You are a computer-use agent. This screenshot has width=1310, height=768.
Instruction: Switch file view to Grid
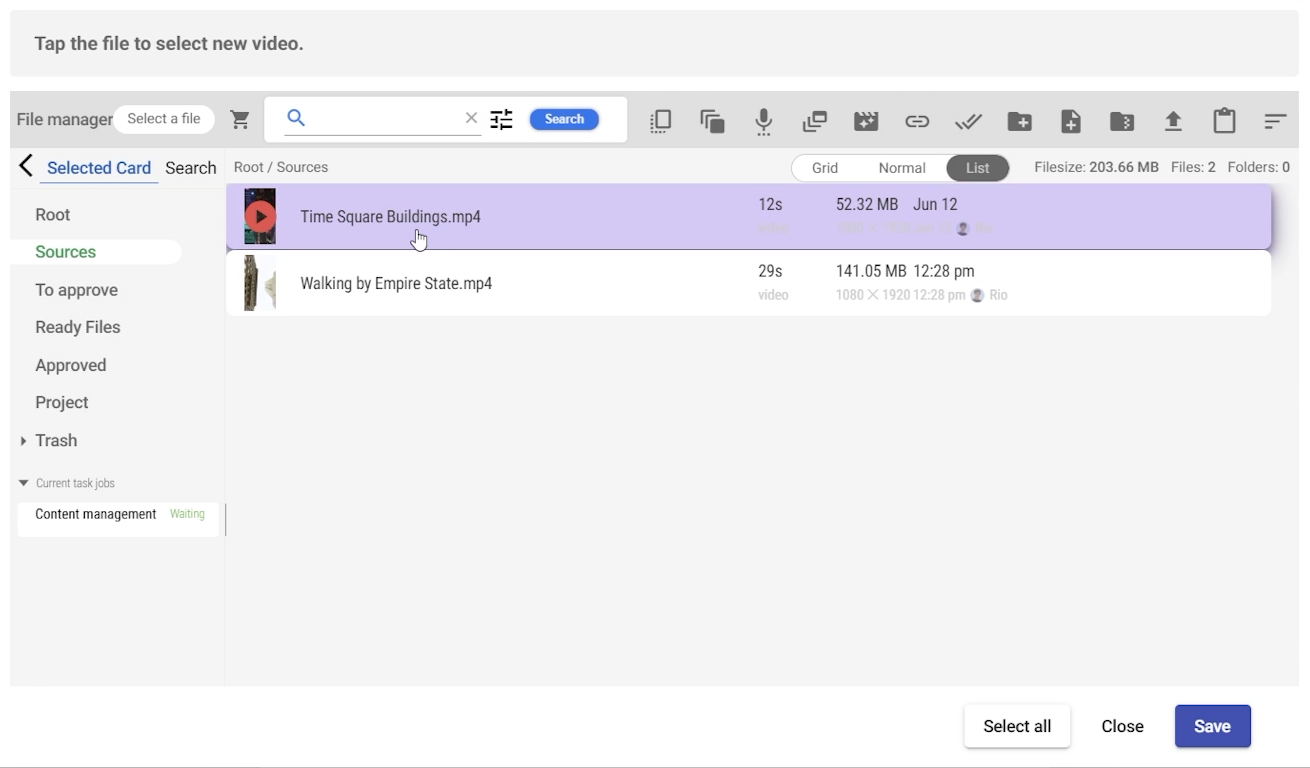click(825, 168)
